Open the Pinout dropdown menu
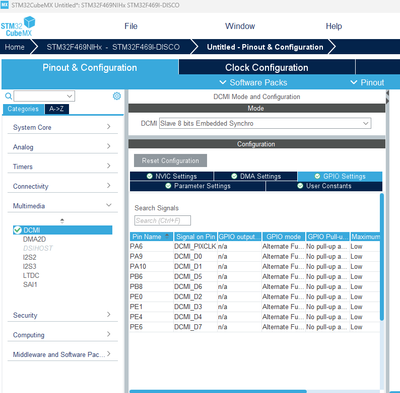This screenshot has width=400, height=393. pyautogui.click(x=367, y=82)
